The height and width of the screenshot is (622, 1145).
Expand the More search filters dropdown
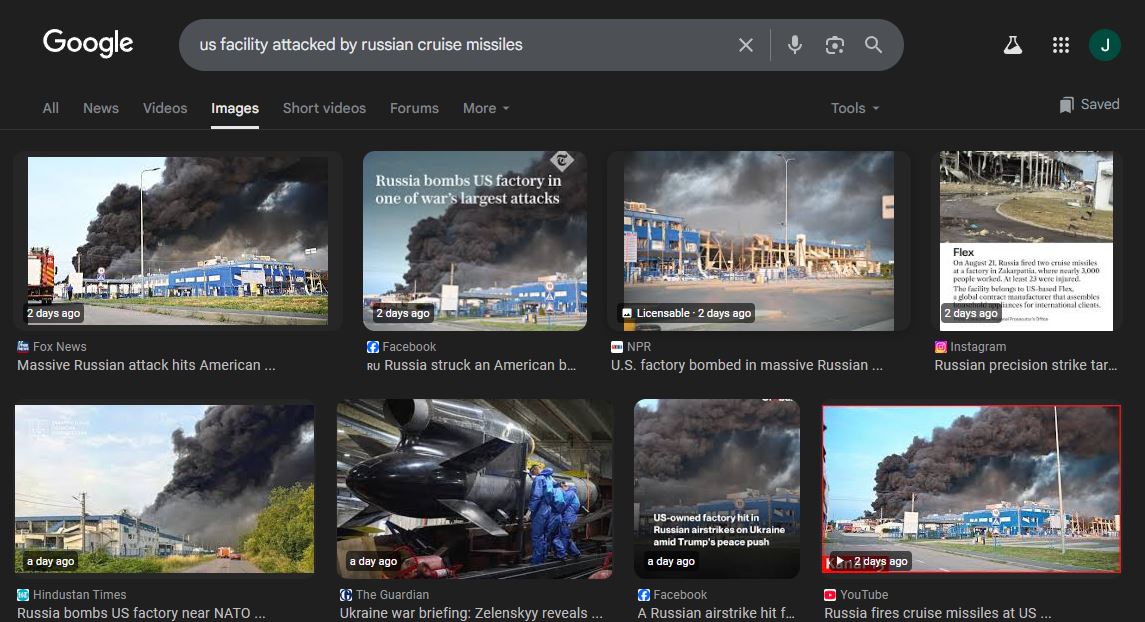point(486,108)
